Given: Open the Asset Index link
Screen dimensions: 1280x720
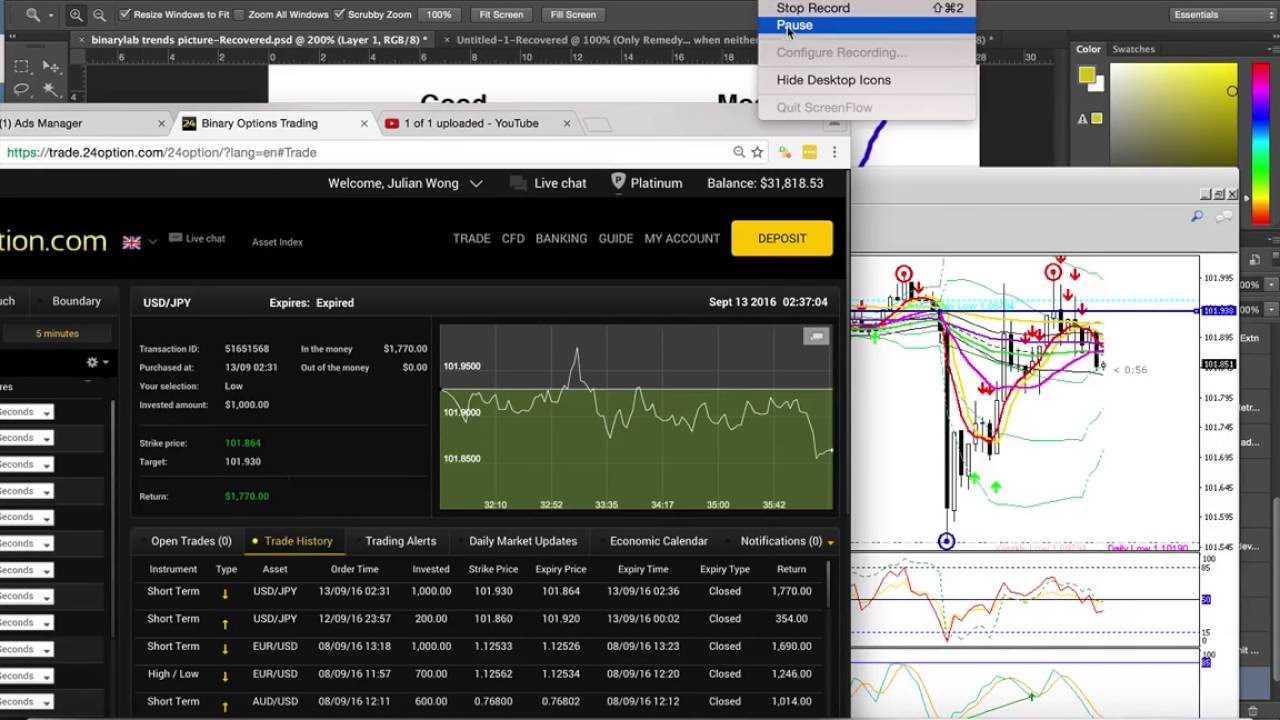Looking at the screenshot, I should coord(277,242).
